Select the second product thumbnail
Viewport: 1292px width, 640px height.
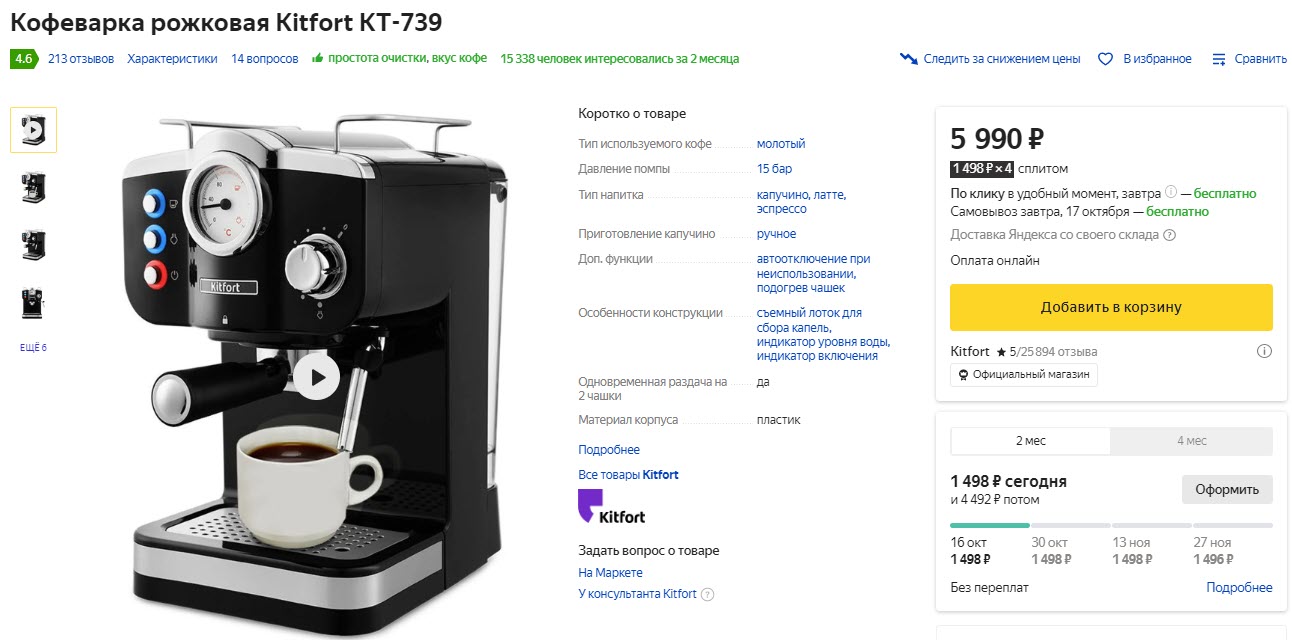click(33, 187)
